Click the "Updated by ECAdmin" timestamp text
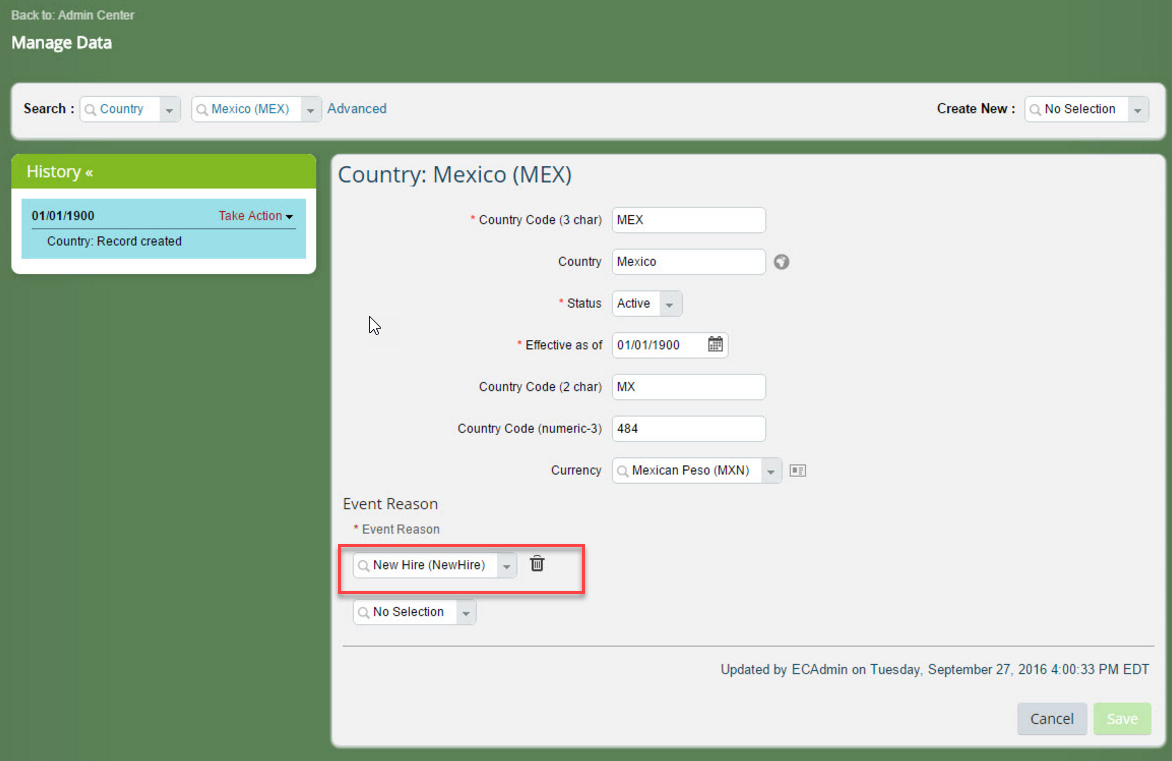The image size is (1172, 761). point(934,669)
